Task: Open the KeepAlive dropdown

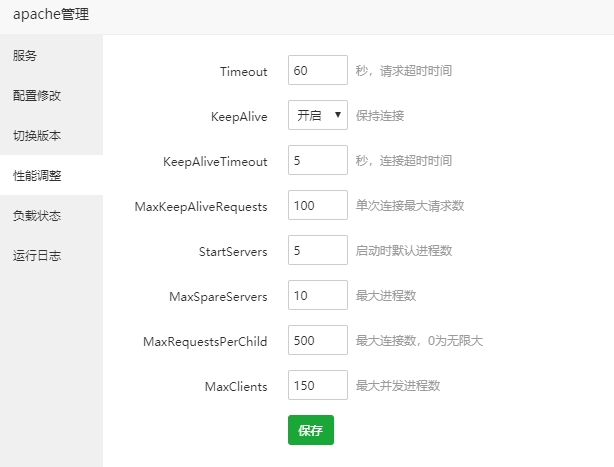Action: [318, 115]
